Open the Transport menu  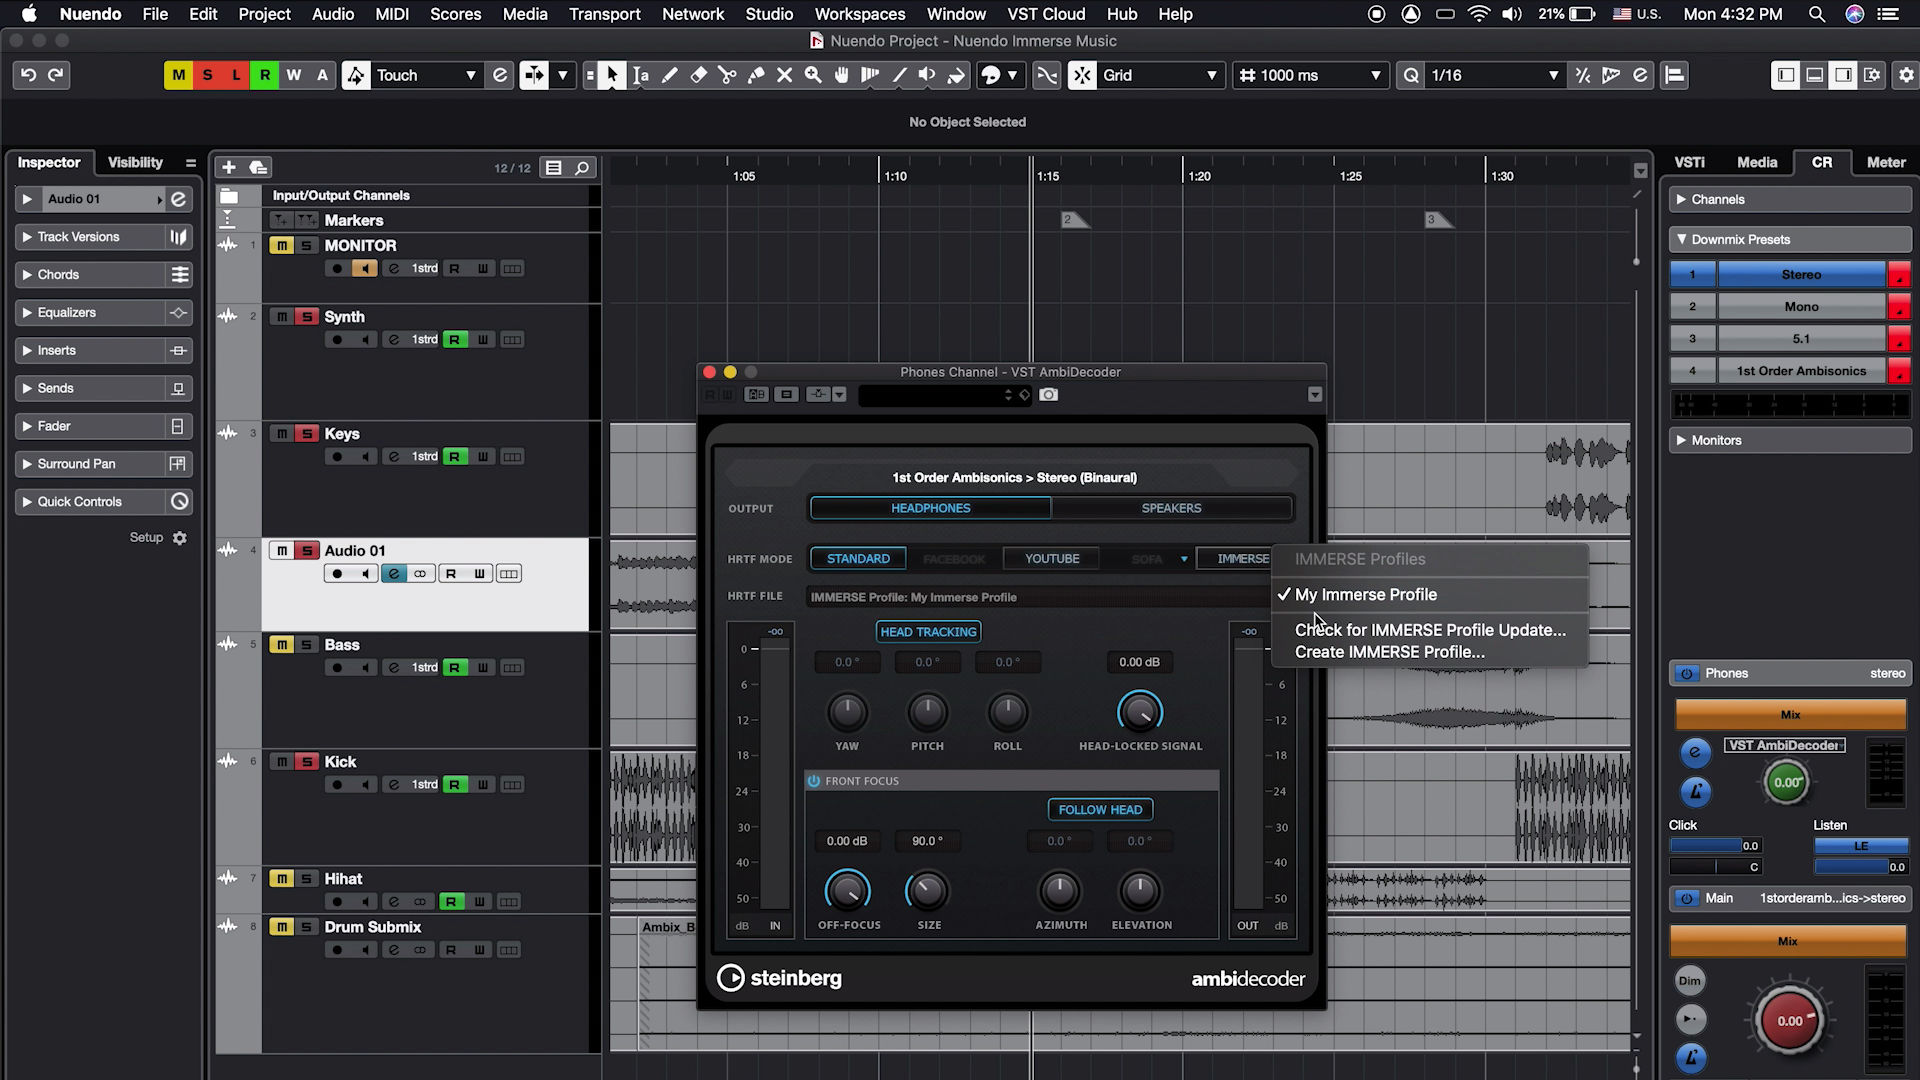tap(604, 14)
